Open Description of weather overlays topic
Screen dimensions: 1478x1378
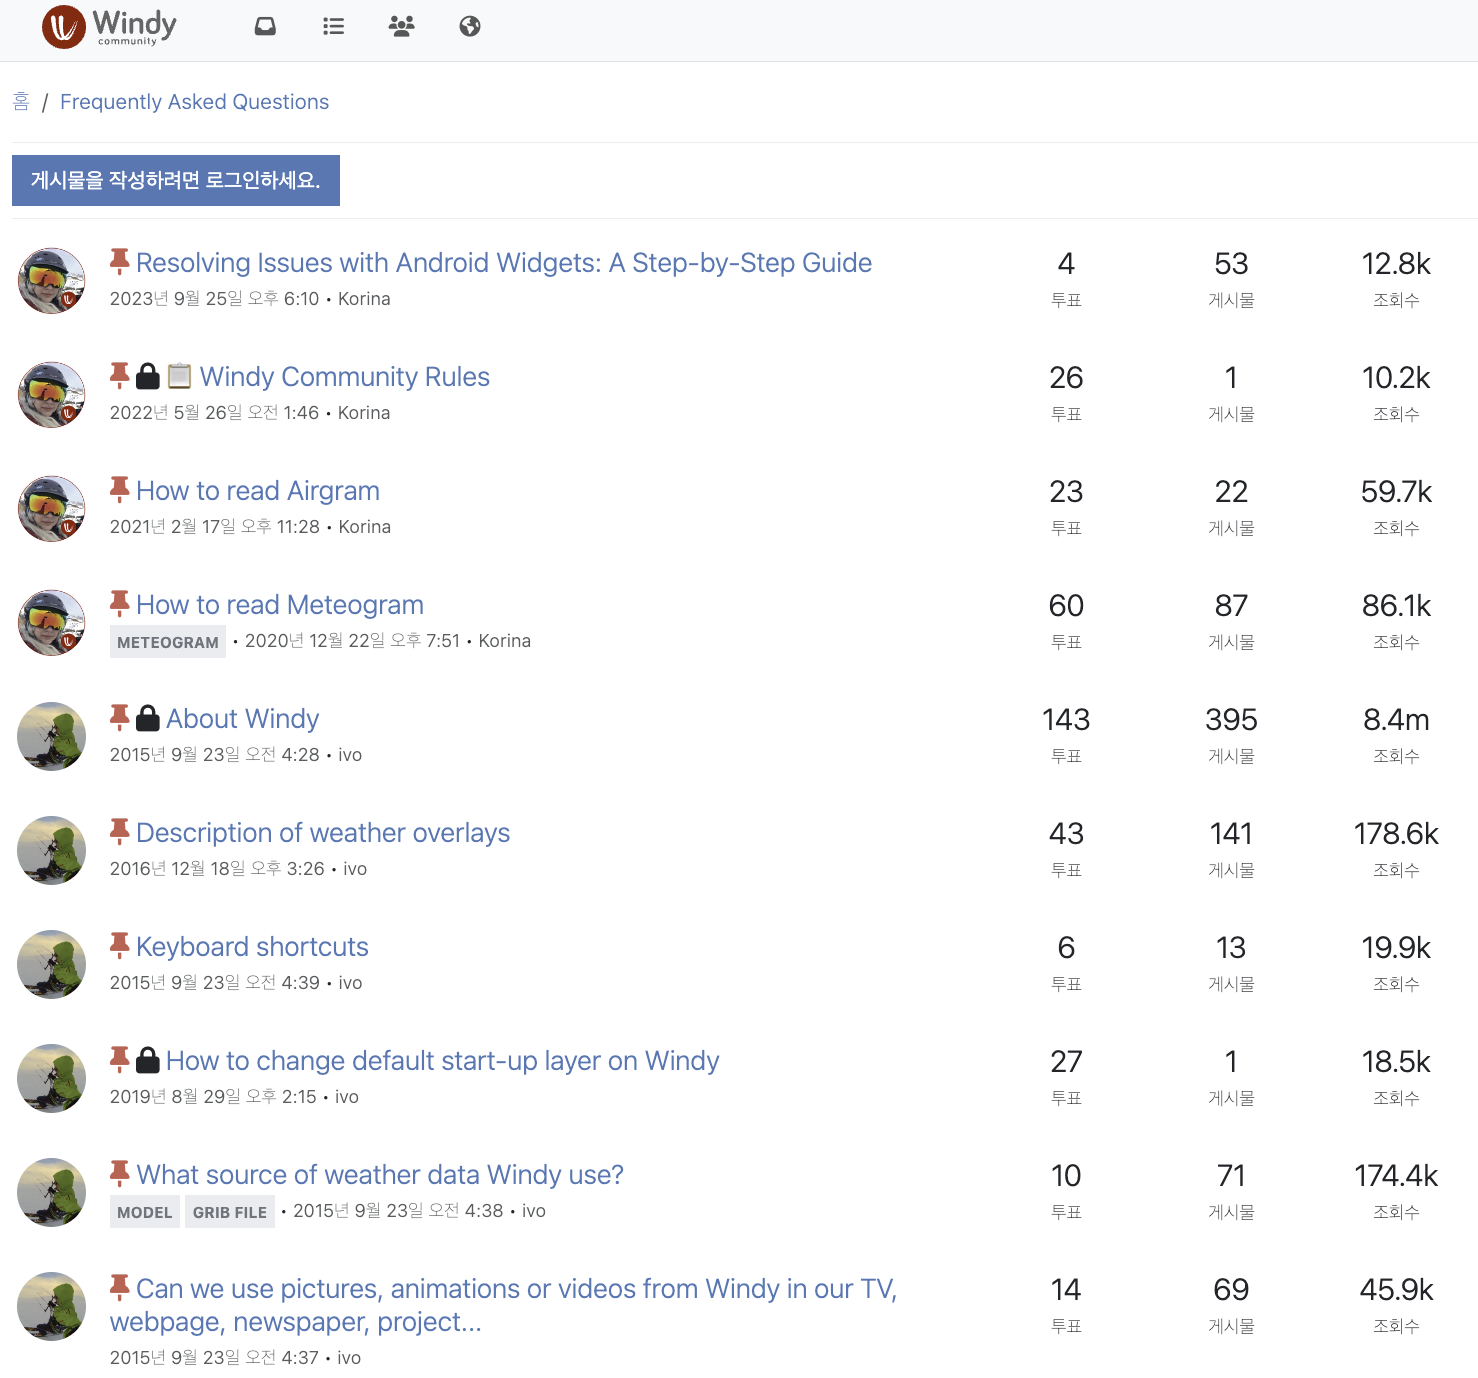(x=323, y=833)
